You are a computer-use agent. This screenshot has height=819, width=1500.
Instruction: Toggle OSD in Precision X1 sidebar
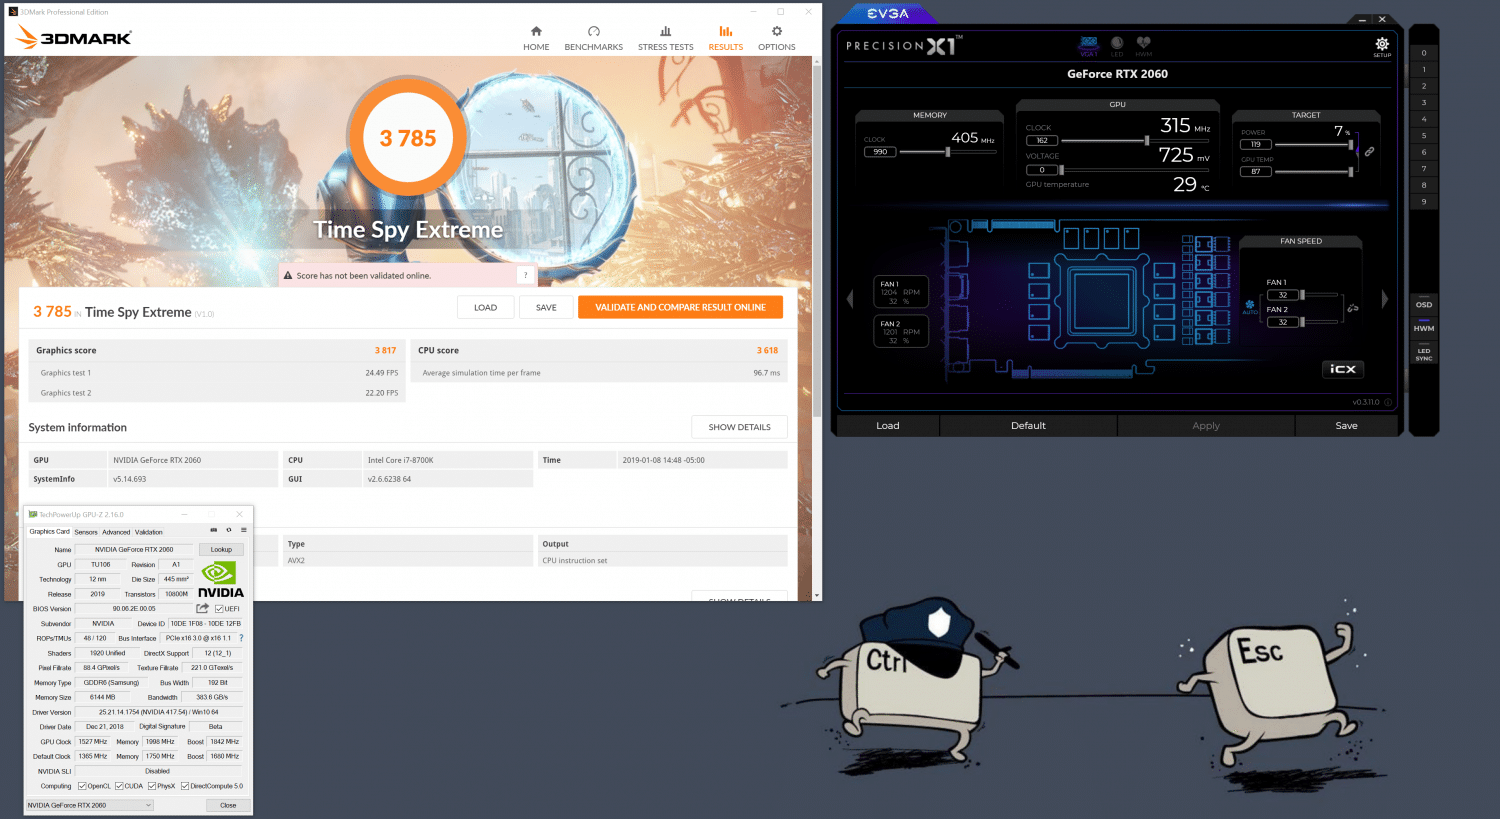point(1424,304)
